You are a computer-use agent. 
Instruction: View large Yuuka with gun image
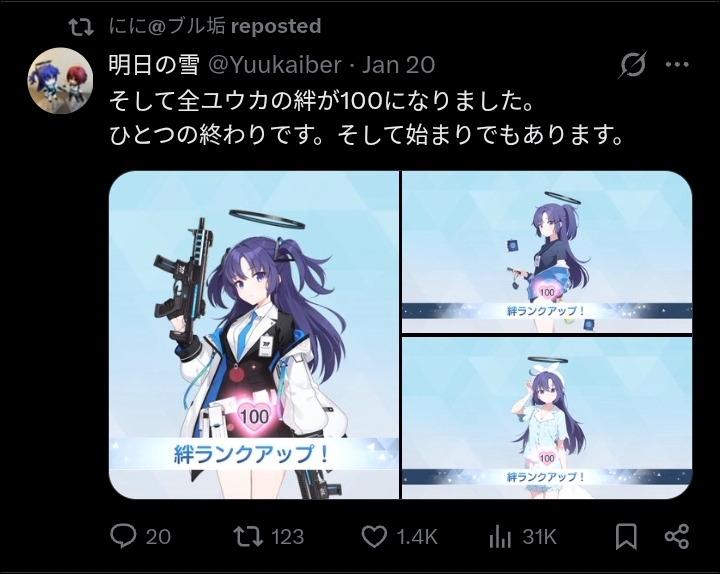(254, 335)
